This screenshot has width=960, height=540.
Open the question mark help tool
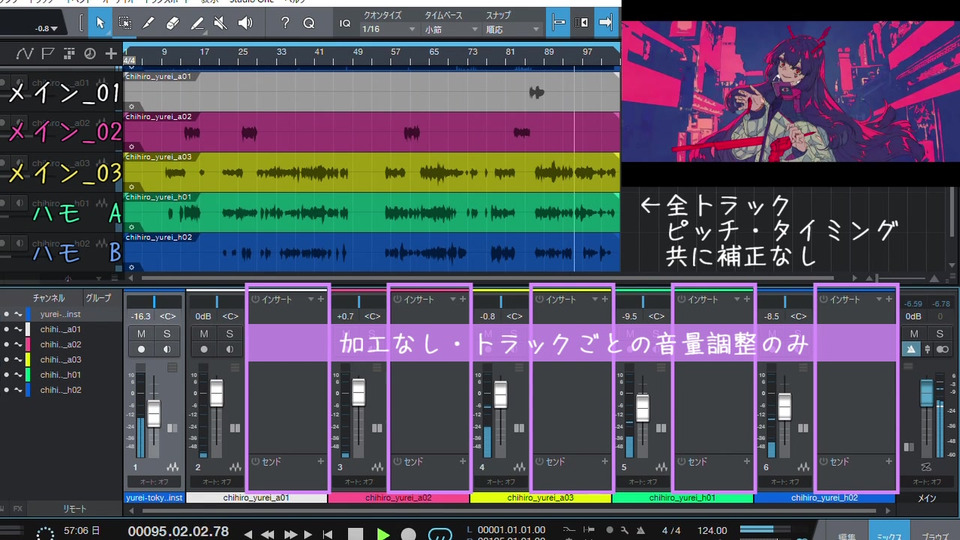[x=285, y=23]
